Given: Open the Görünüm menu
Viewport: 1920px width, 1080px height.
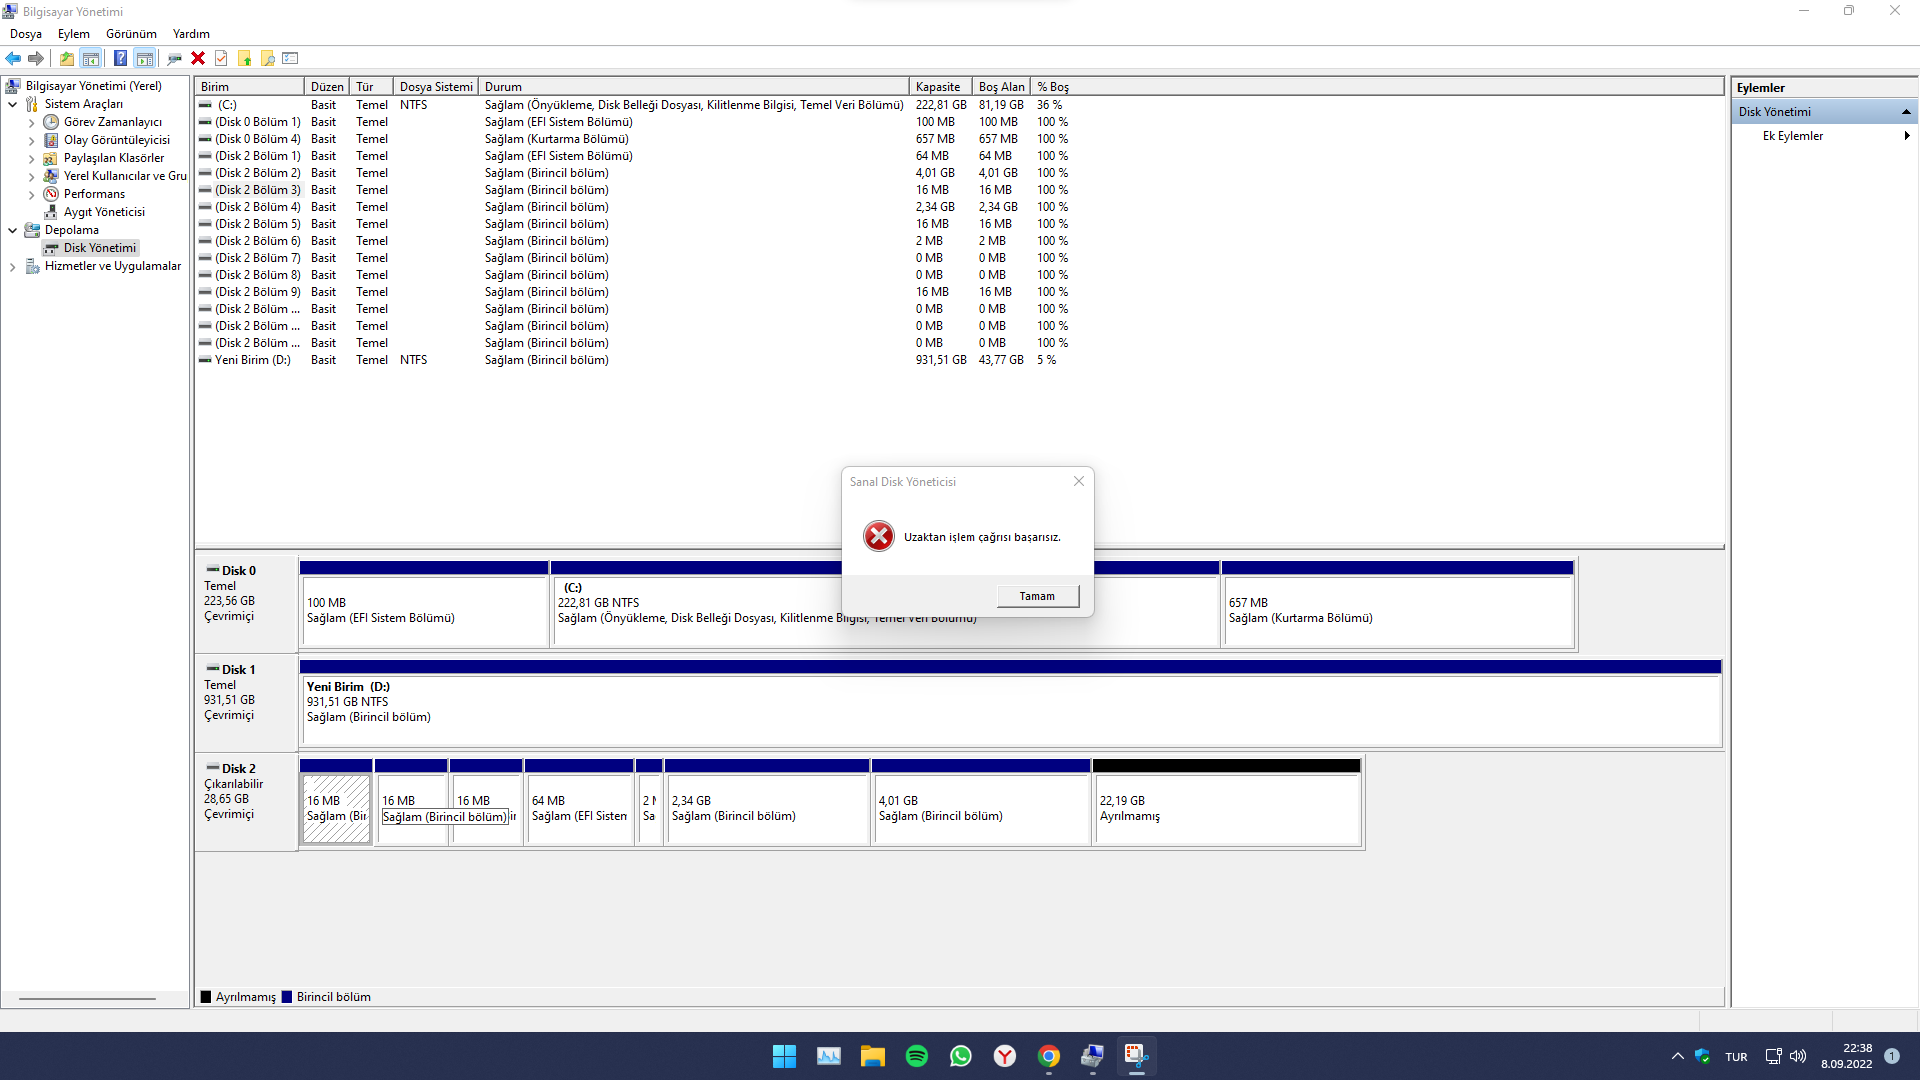Looking at the screenshot, I should 131,34.
